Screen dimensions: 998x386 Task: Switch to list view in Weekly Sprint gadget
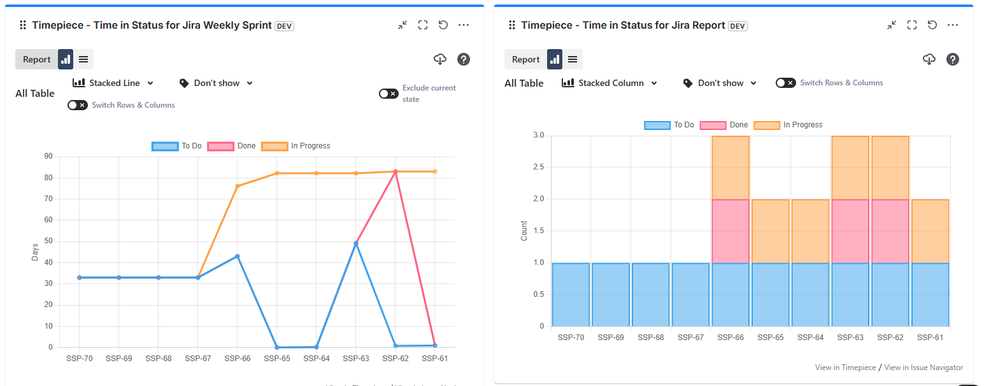coord(83,59)
